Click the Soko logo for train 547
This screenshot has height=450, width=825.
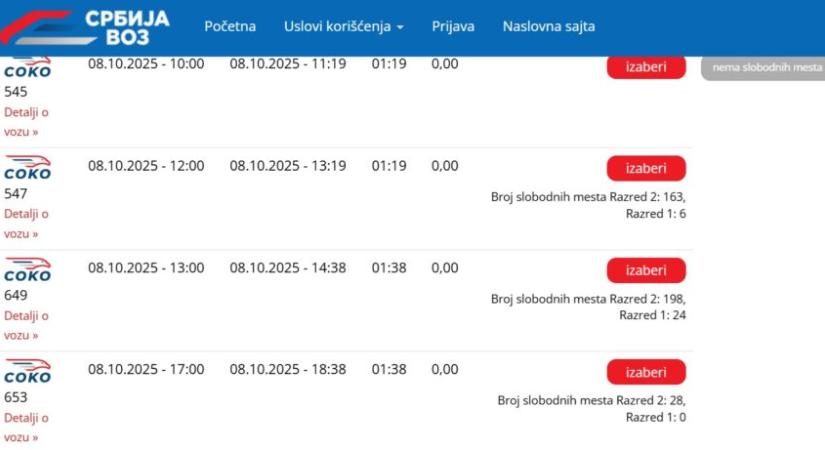pos(28,168)
